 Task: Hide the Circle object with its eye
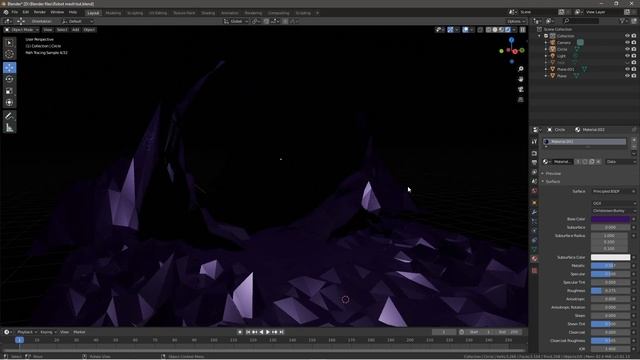click(627, 49)
